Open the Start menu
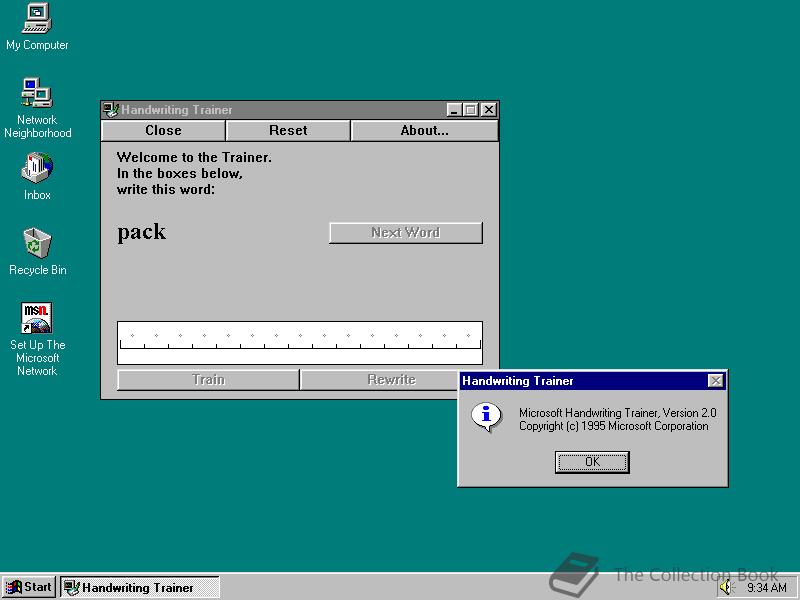This screenshot has height=600, width=800. click(x=28, y=587)
